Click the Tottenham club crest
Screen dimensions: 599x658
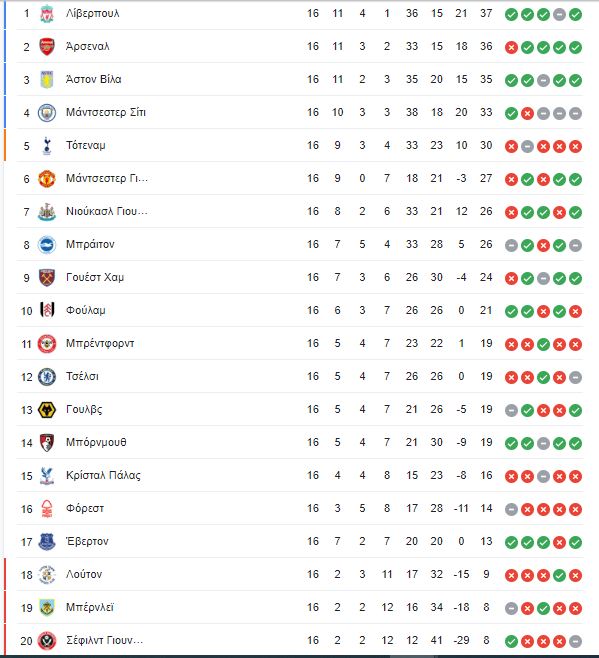pos(47,146)
